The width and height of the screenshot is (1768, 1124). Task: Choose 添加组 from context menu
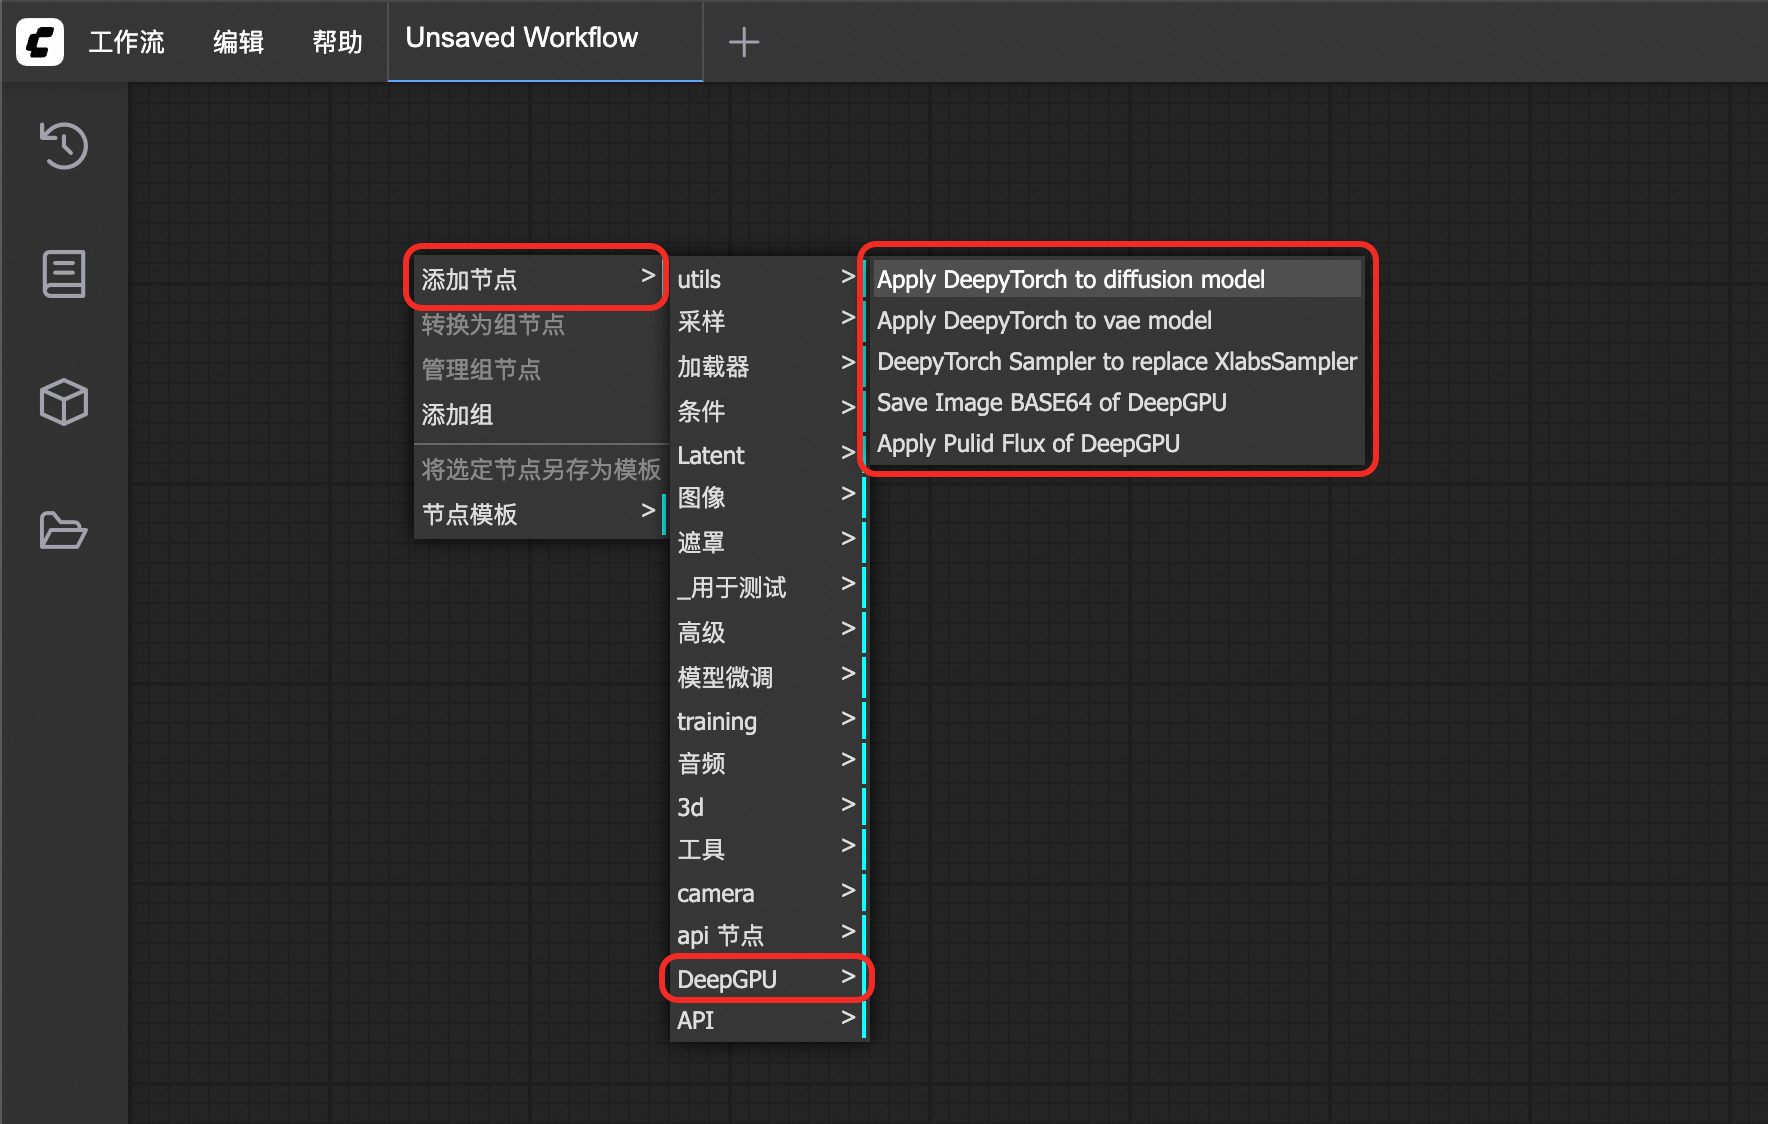[538, 414]
